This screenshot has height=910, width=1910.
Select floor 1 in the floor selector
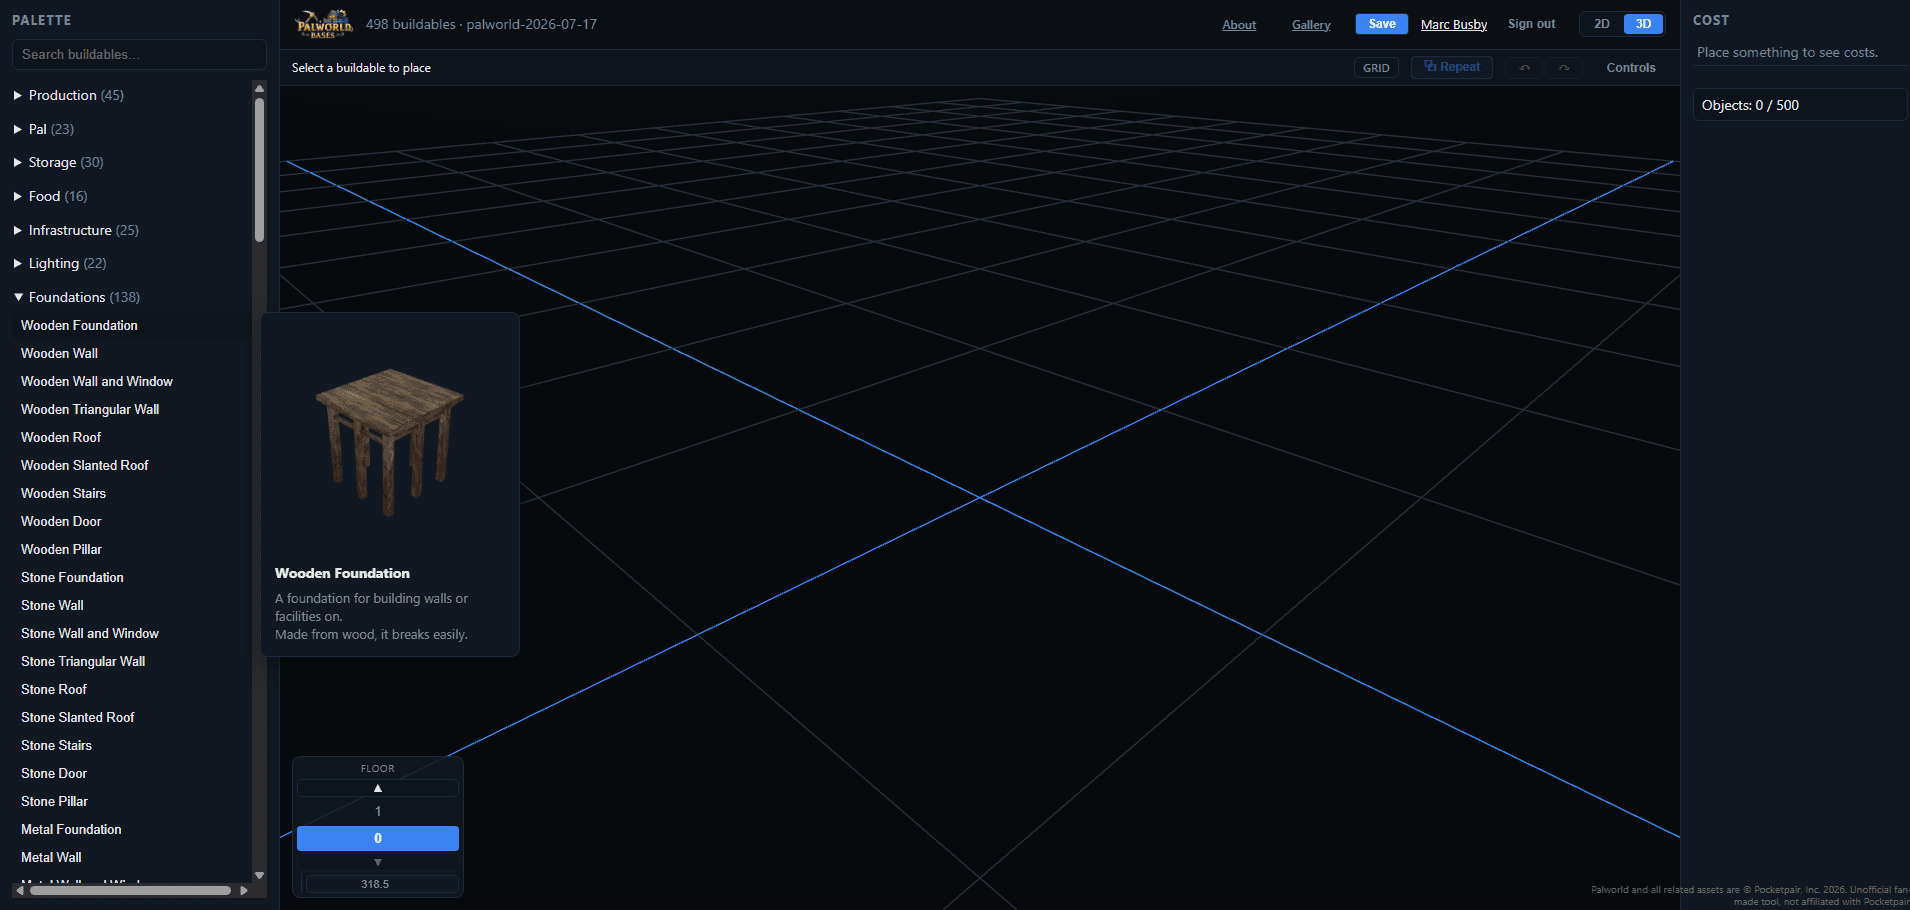378,811
